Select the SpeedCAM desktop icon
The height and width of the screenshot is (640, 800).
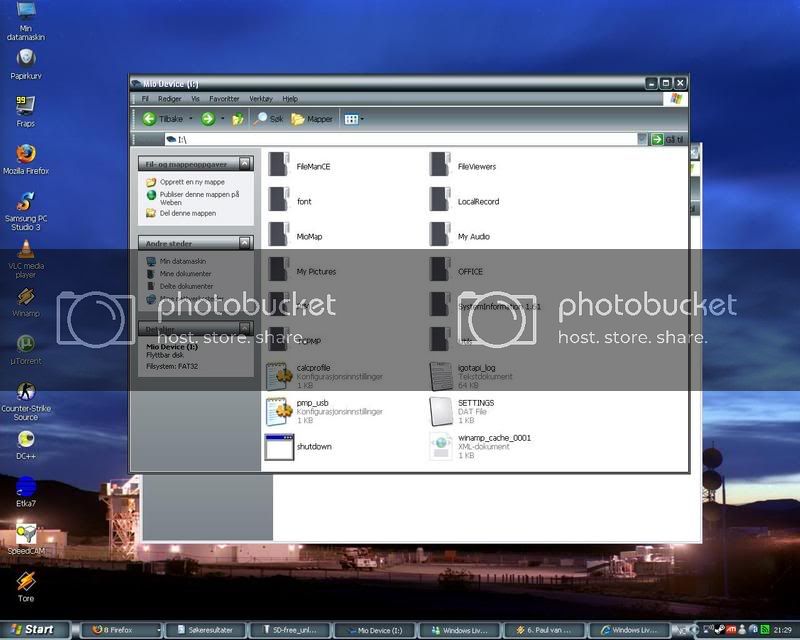[26, 539]
